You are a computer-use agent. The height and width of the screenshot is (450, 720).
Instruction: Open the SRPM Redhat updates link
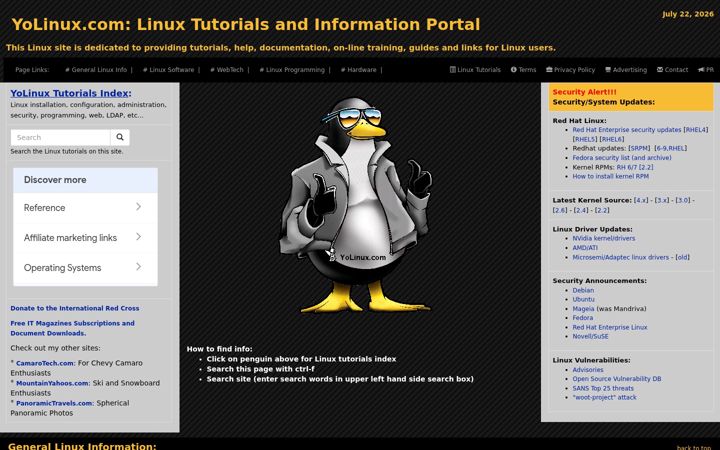click(x=639, y=148)
